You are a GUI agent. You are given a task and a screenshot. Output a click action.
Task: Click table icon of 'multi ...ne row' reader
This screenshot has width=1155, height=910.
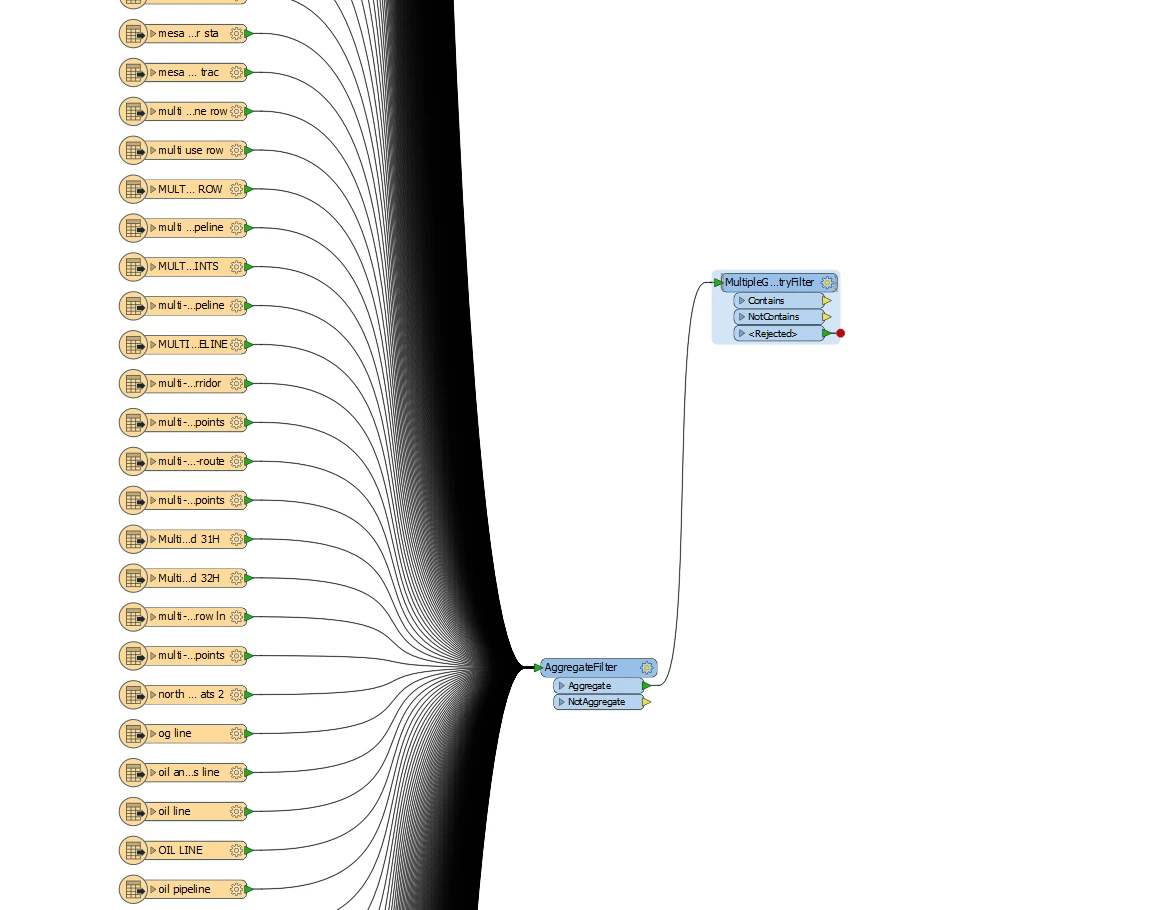tap(134, 111)
